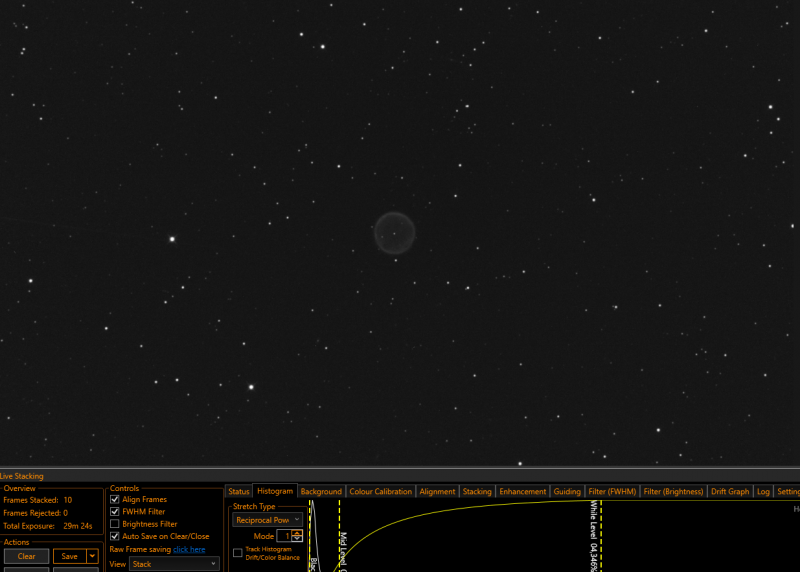Screen dimensions: 800x572
Task: Click the Mode spinner up arrow
Action: [297, 533]
